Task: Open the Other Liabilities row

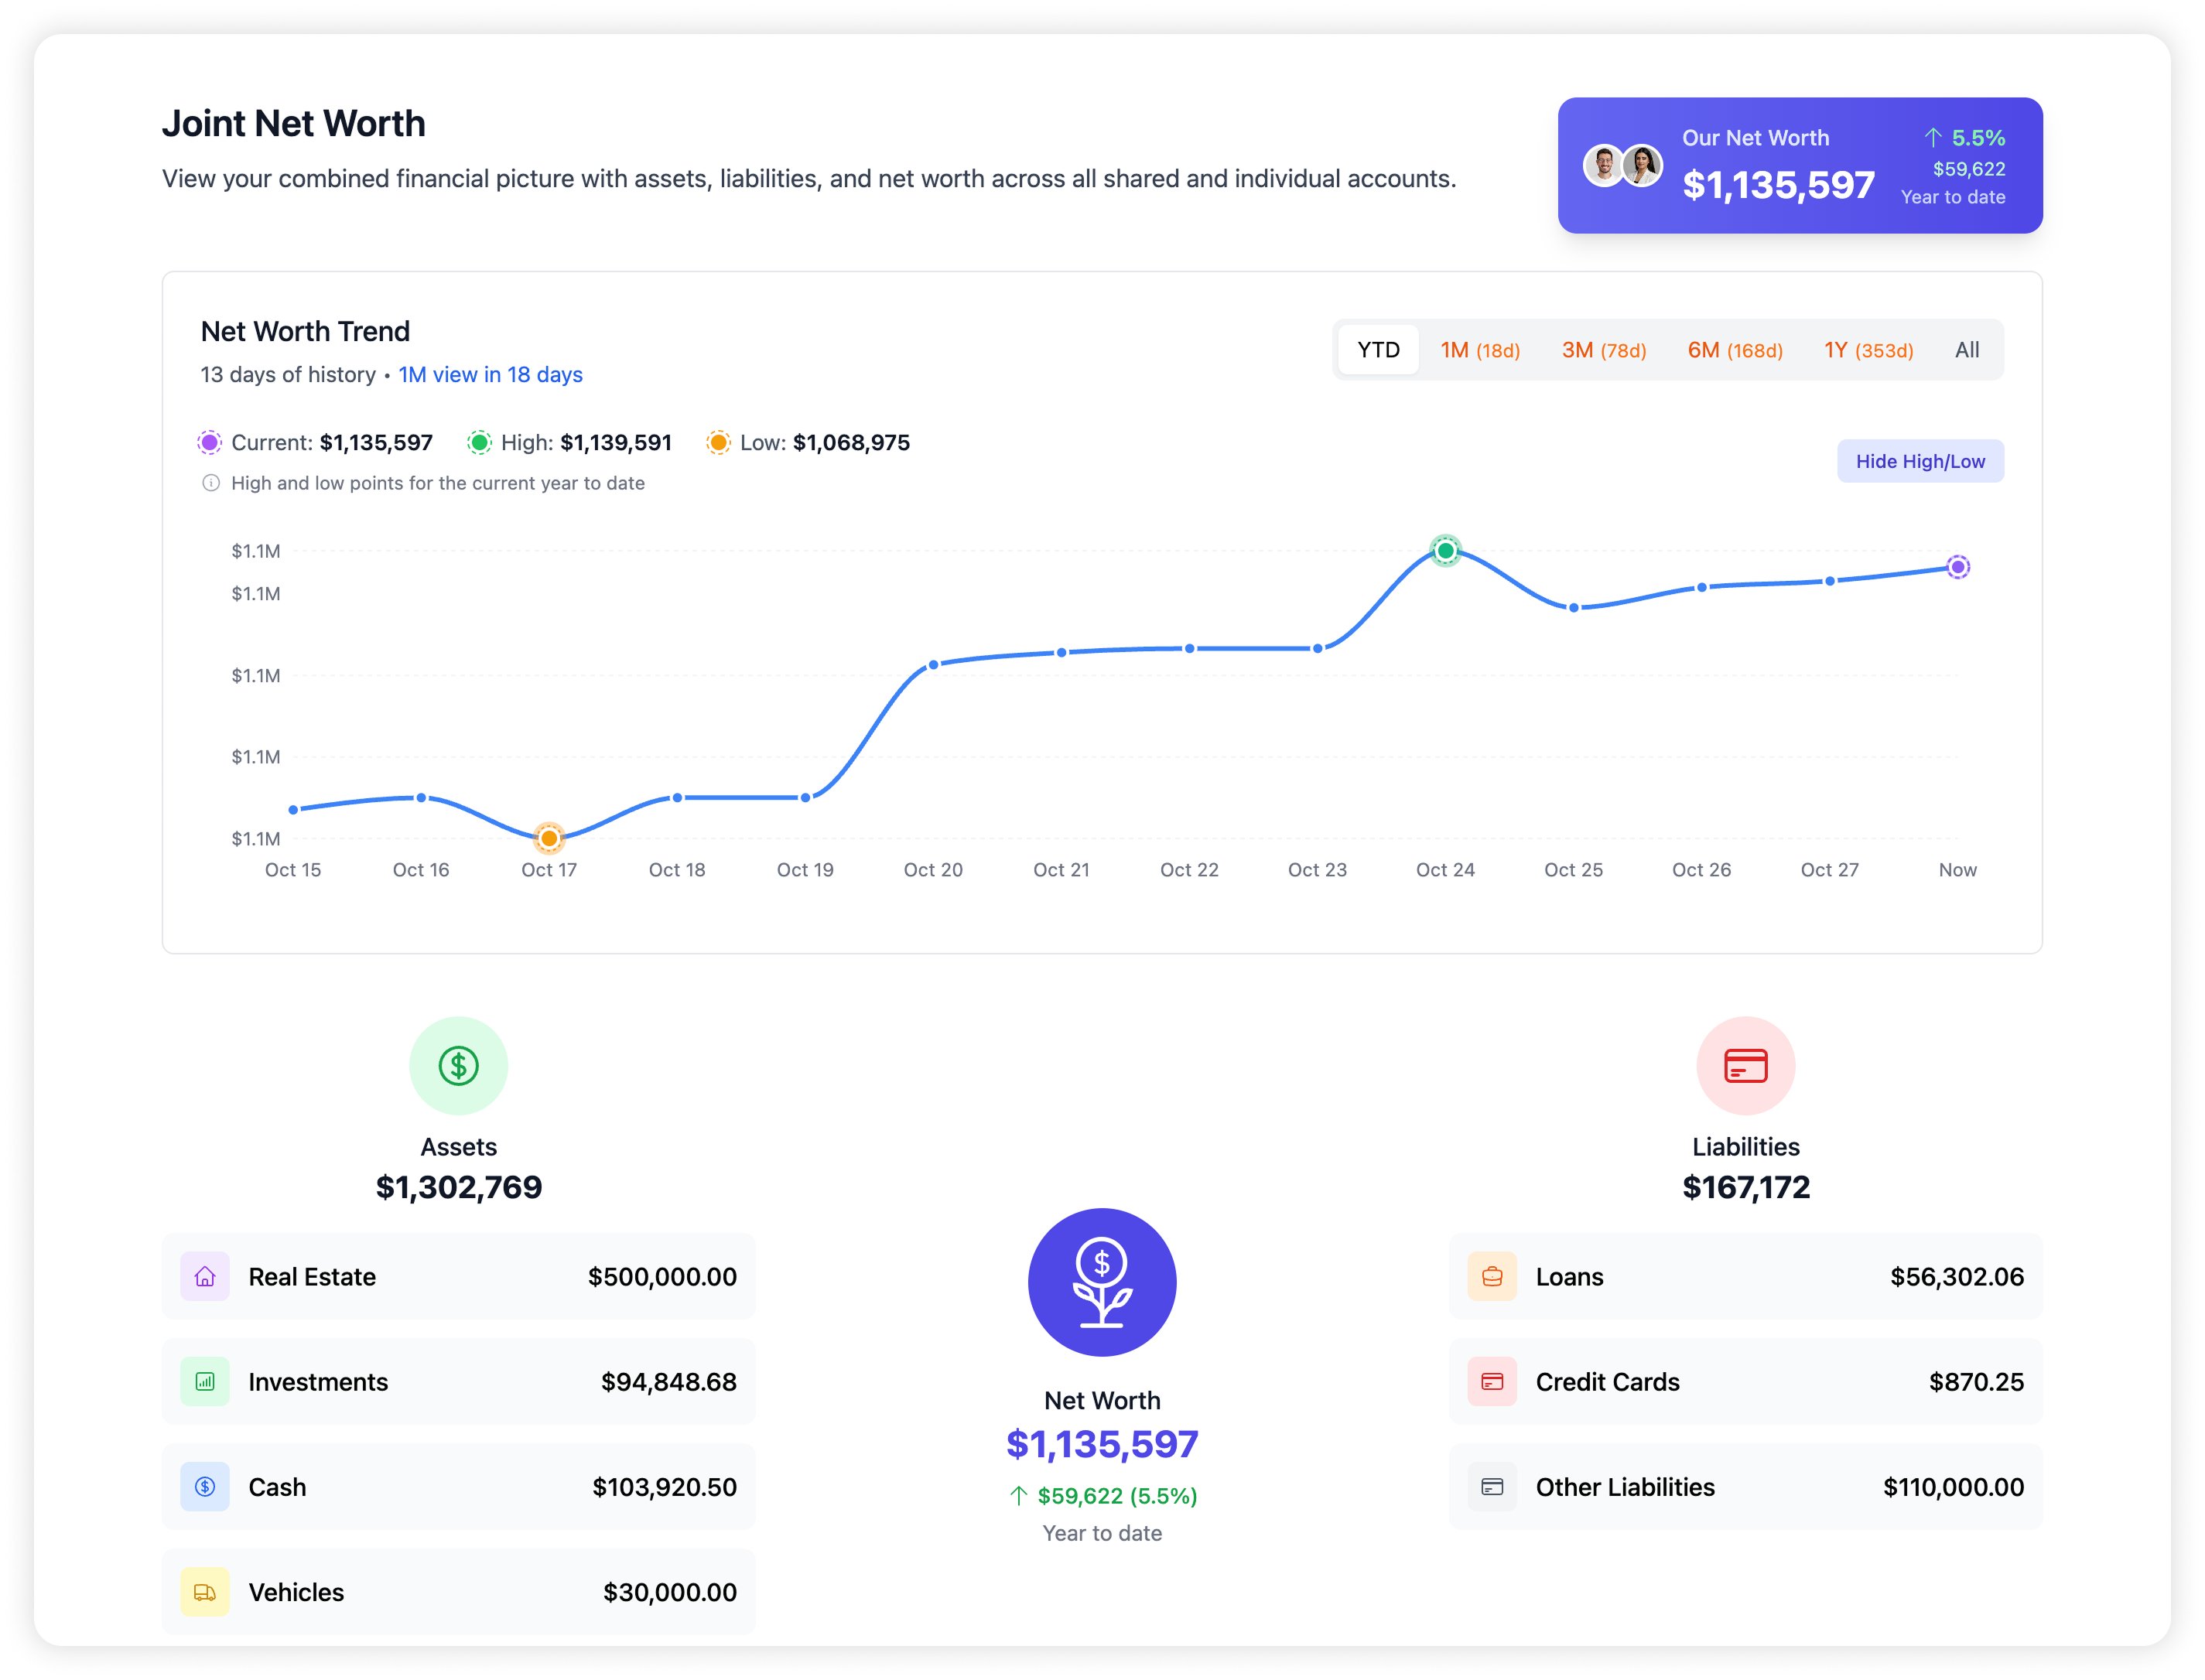Action: pos(1745,1486)
